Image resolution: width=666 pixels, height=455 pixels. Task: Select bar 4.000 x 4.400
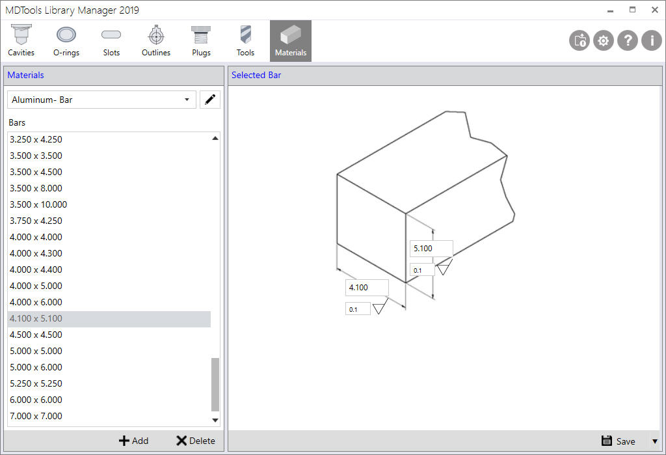(x=109, y=270)
